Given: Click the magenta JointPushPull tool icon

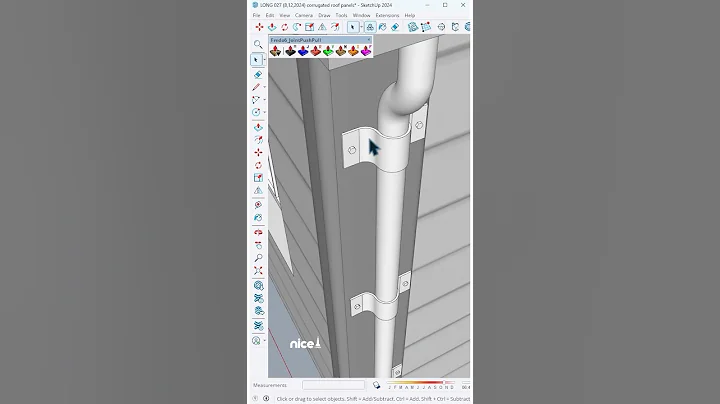Looking at the screenshot, I should click(x=366, y=51).
